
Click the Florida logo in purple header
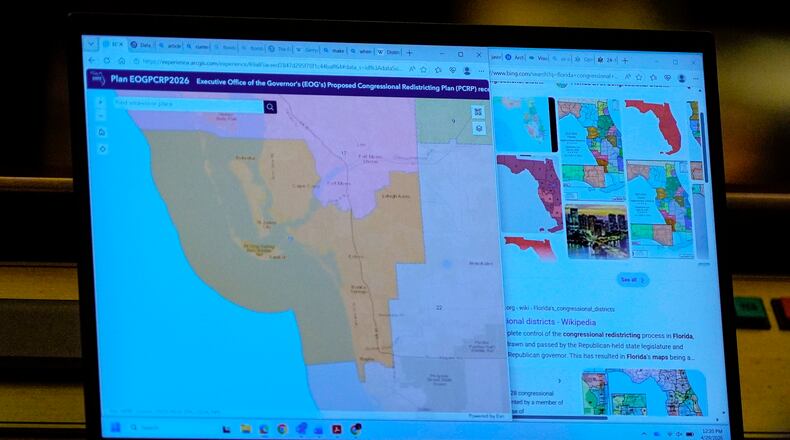(97, 78)
